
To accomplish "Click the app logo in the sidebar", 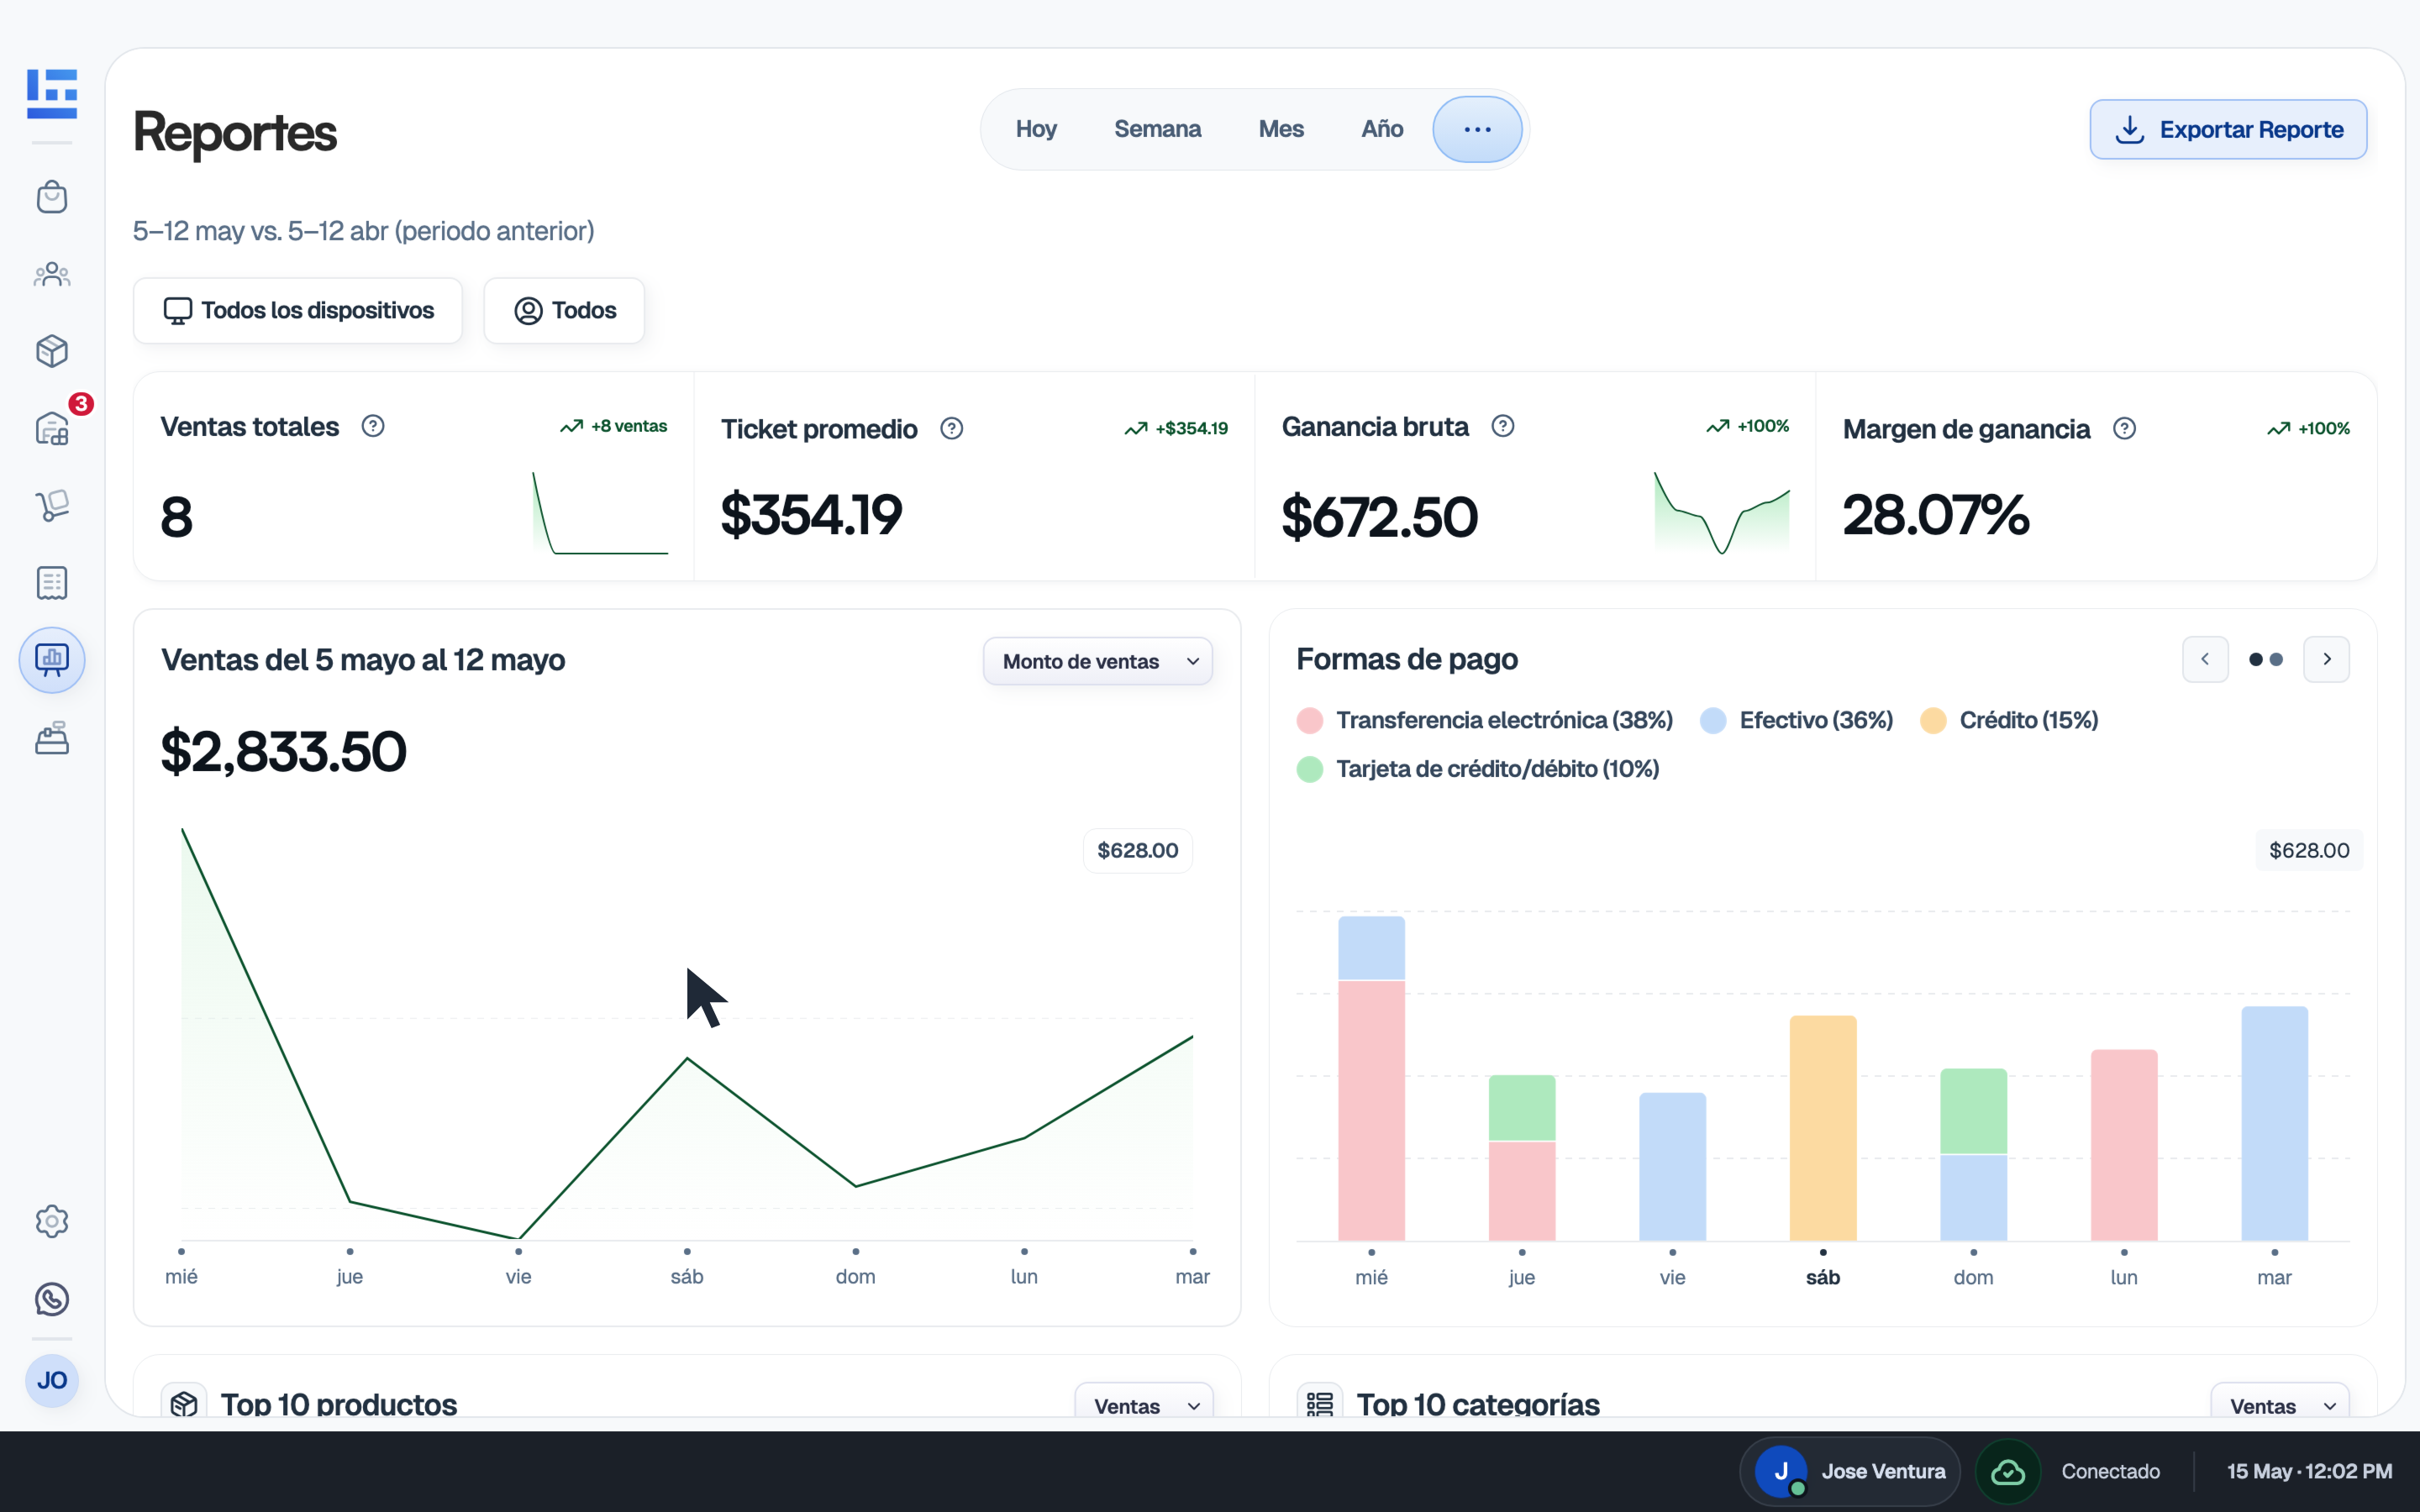I will pos(52,94).
